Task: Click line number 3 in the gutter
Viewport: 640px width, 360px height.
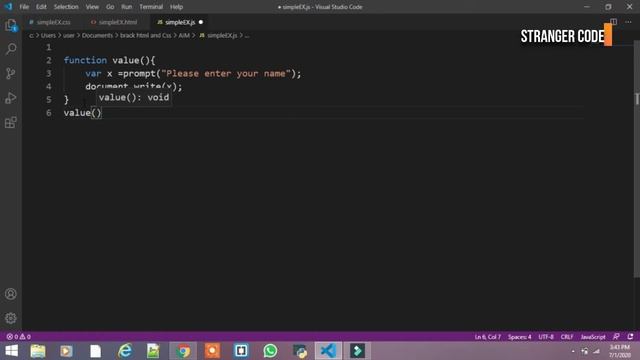Action: click(49, 73)
